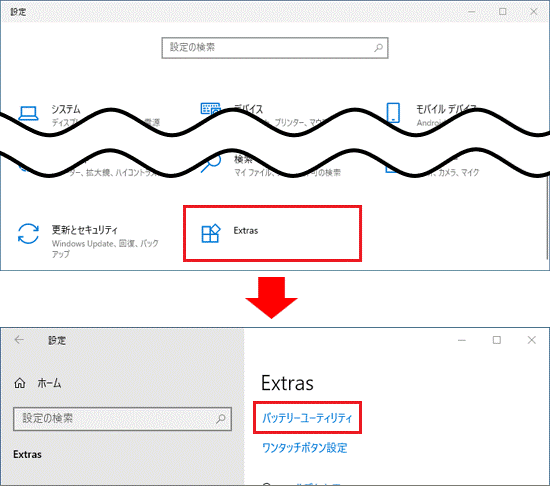Image resolution: width=550 pixels, height=486 pixels.
Task: Click the システム tile title
Action: (66, 109)
